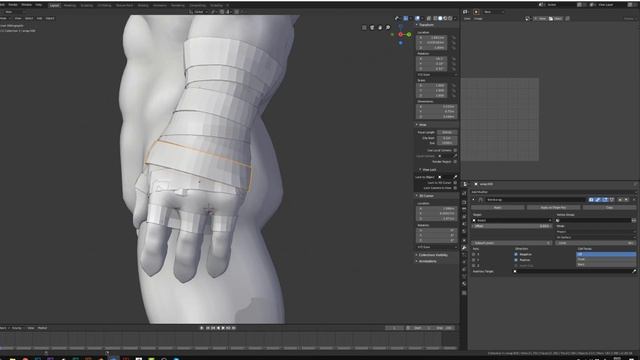Toggle the Negative direction checkbox
The image size is (640, 360).
(x=516, y=254)
